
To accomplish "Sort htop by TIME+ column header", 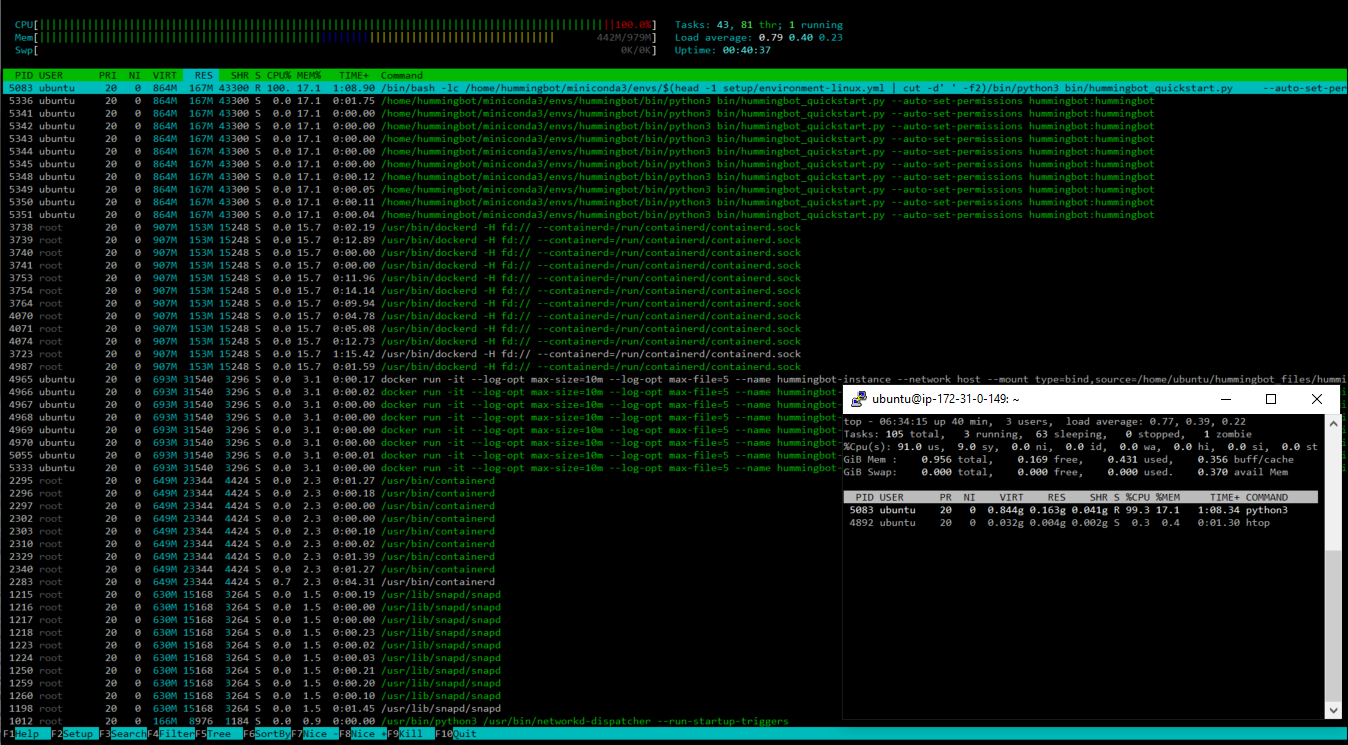I will click(353, 75).
